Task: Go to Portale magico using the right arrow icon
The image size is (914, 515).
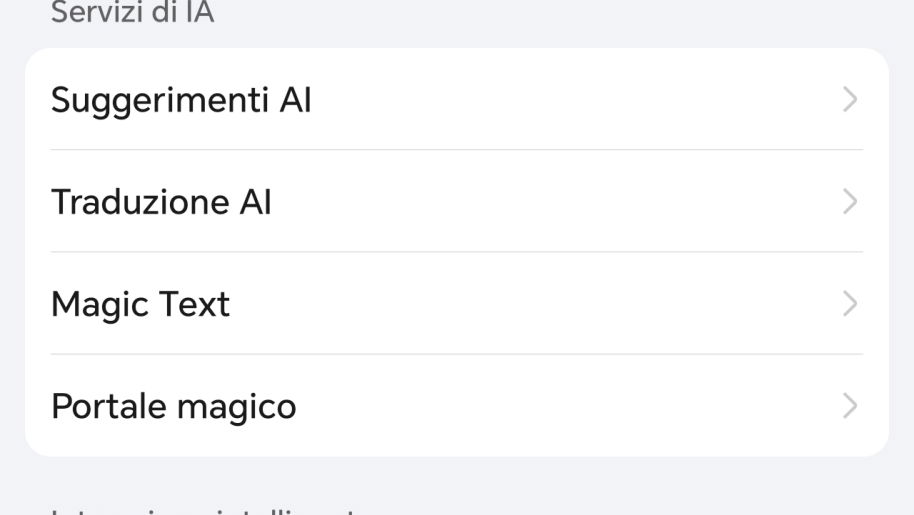Action: 850,405
